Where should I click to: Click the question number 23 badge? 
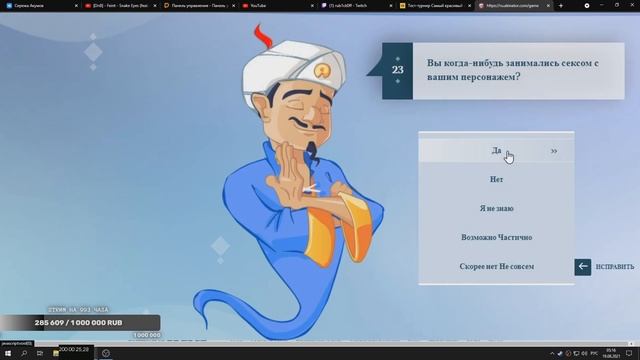(x=398, y=70)
